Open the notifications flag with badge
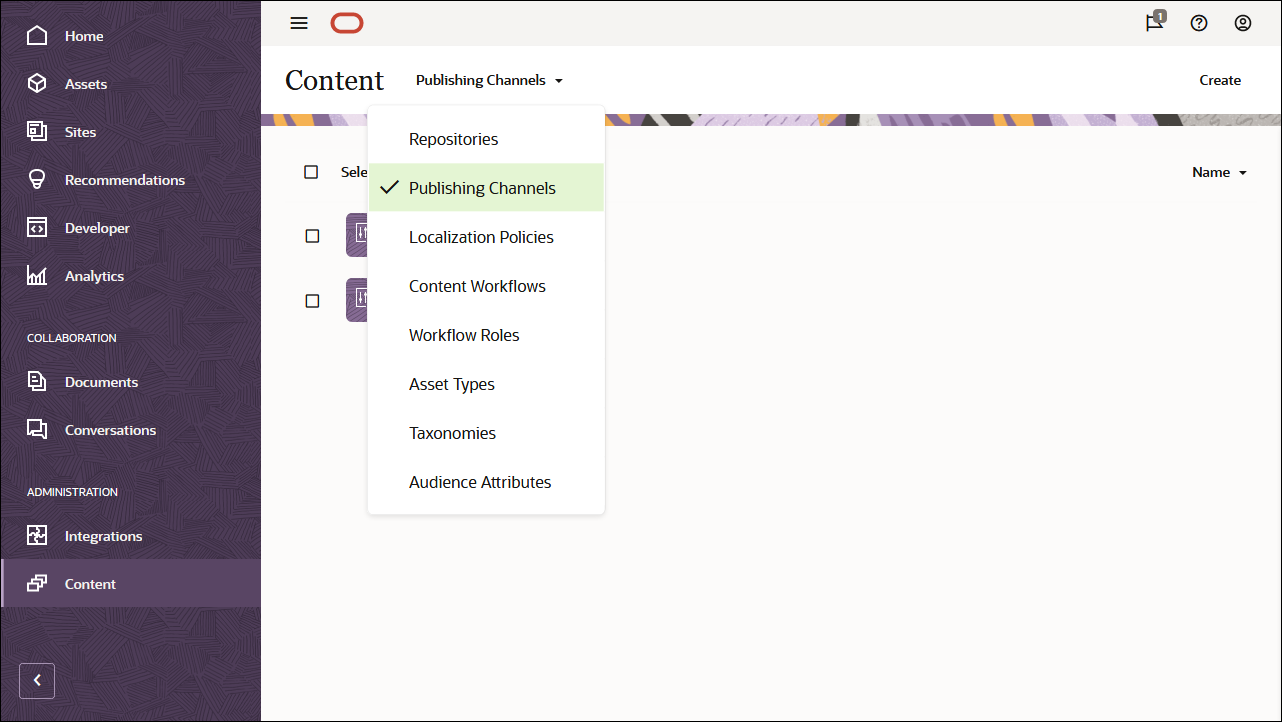The height and width of the screenshot is (722, 1282). point(1154,23)
